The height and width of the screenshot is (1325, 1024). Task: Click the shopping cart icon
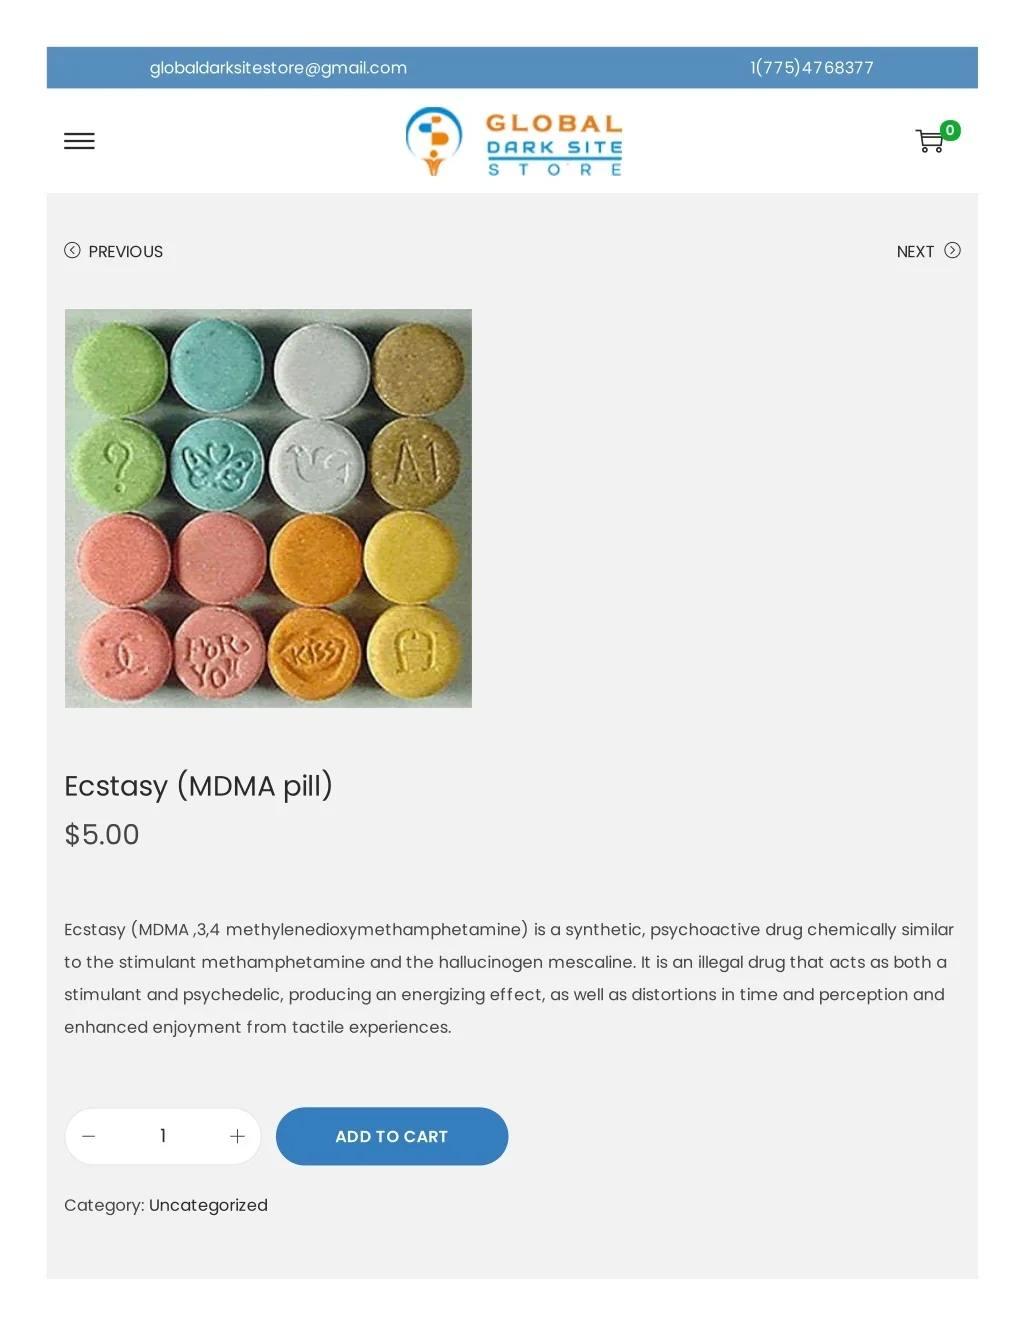point(929,142)
